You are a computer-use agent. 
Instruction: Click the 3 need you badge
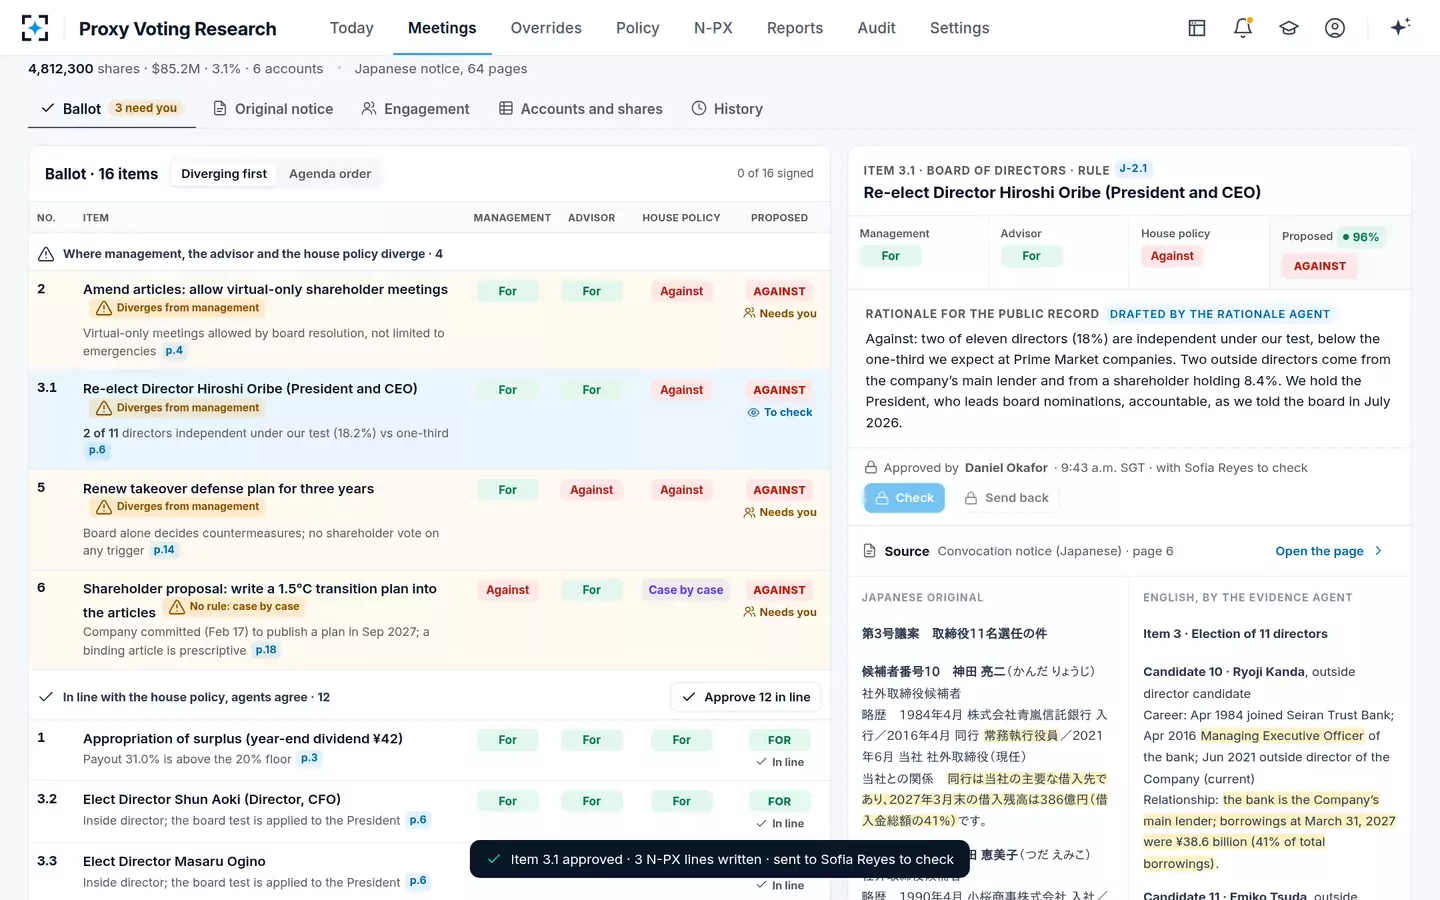pyautogui.click(x=146, y=108)
